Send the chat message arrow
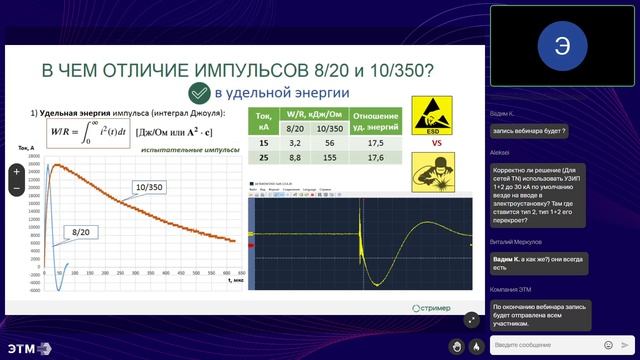640x360 pixels. (x=625, y=345)
